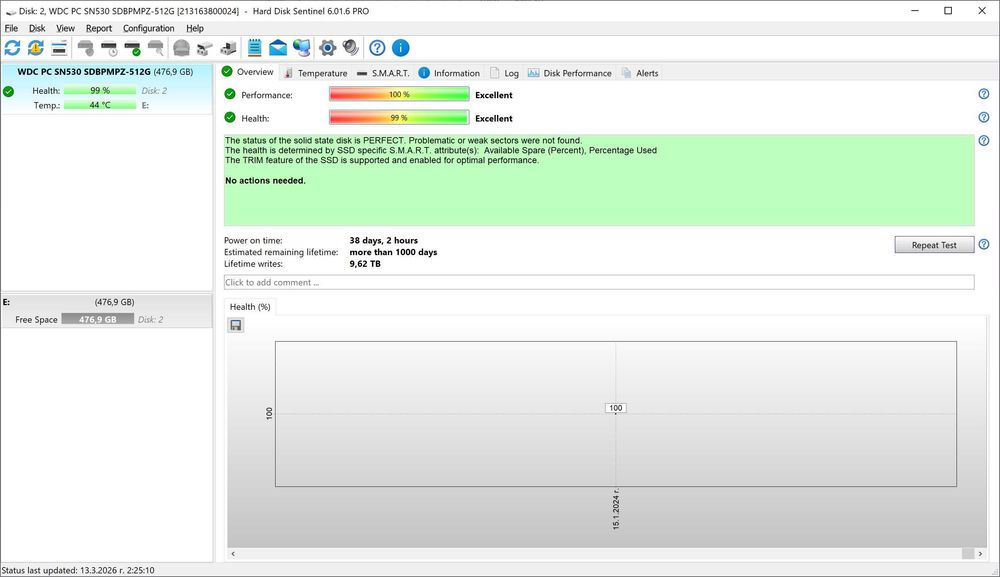Open settings with the gear icon
Image resolution: width=1000 pixels, height=577 pixels.
click(x=328, y=48)
